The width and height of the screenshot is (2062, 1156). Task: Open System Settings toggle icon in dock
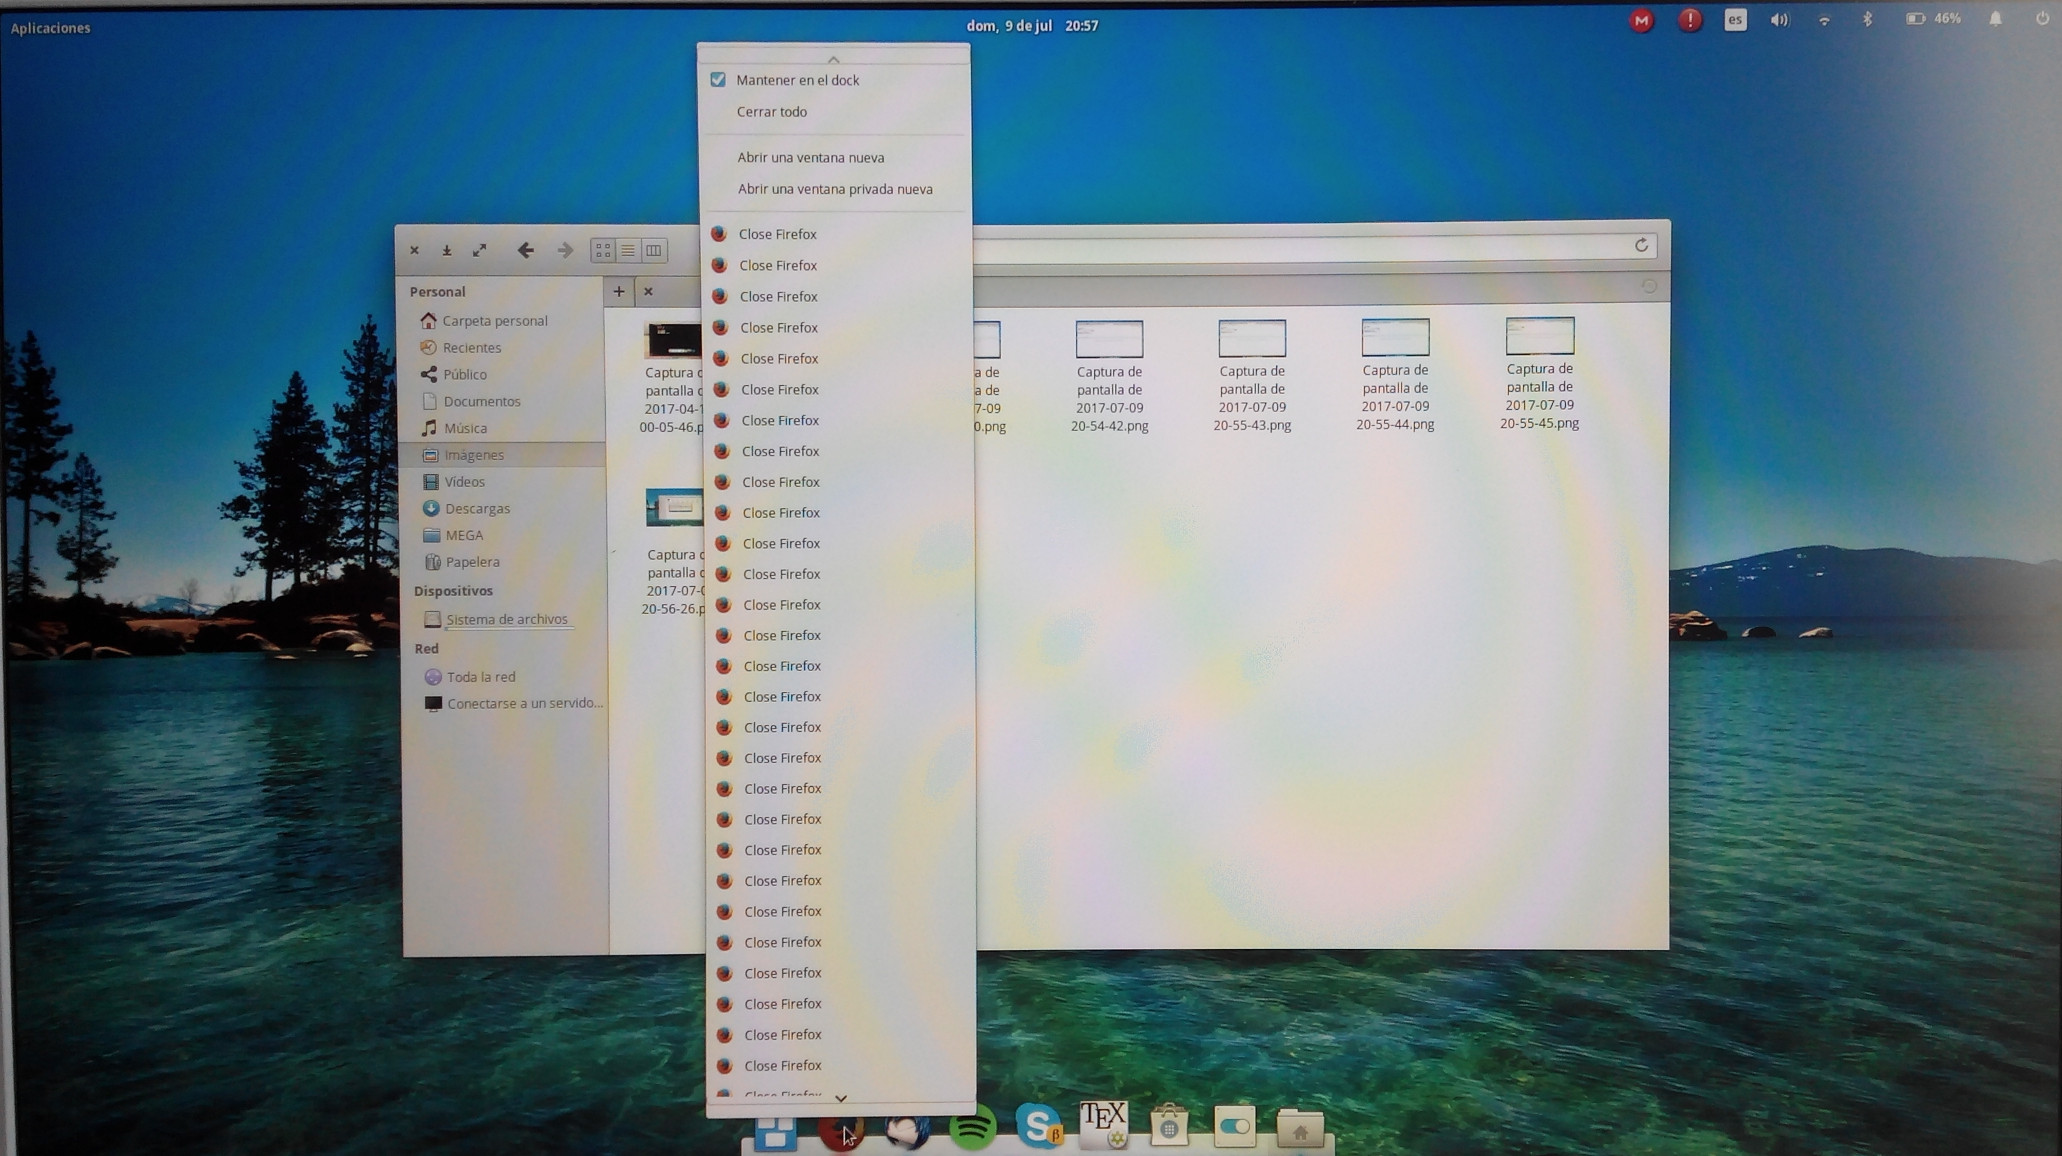tap(1234, 1127)
